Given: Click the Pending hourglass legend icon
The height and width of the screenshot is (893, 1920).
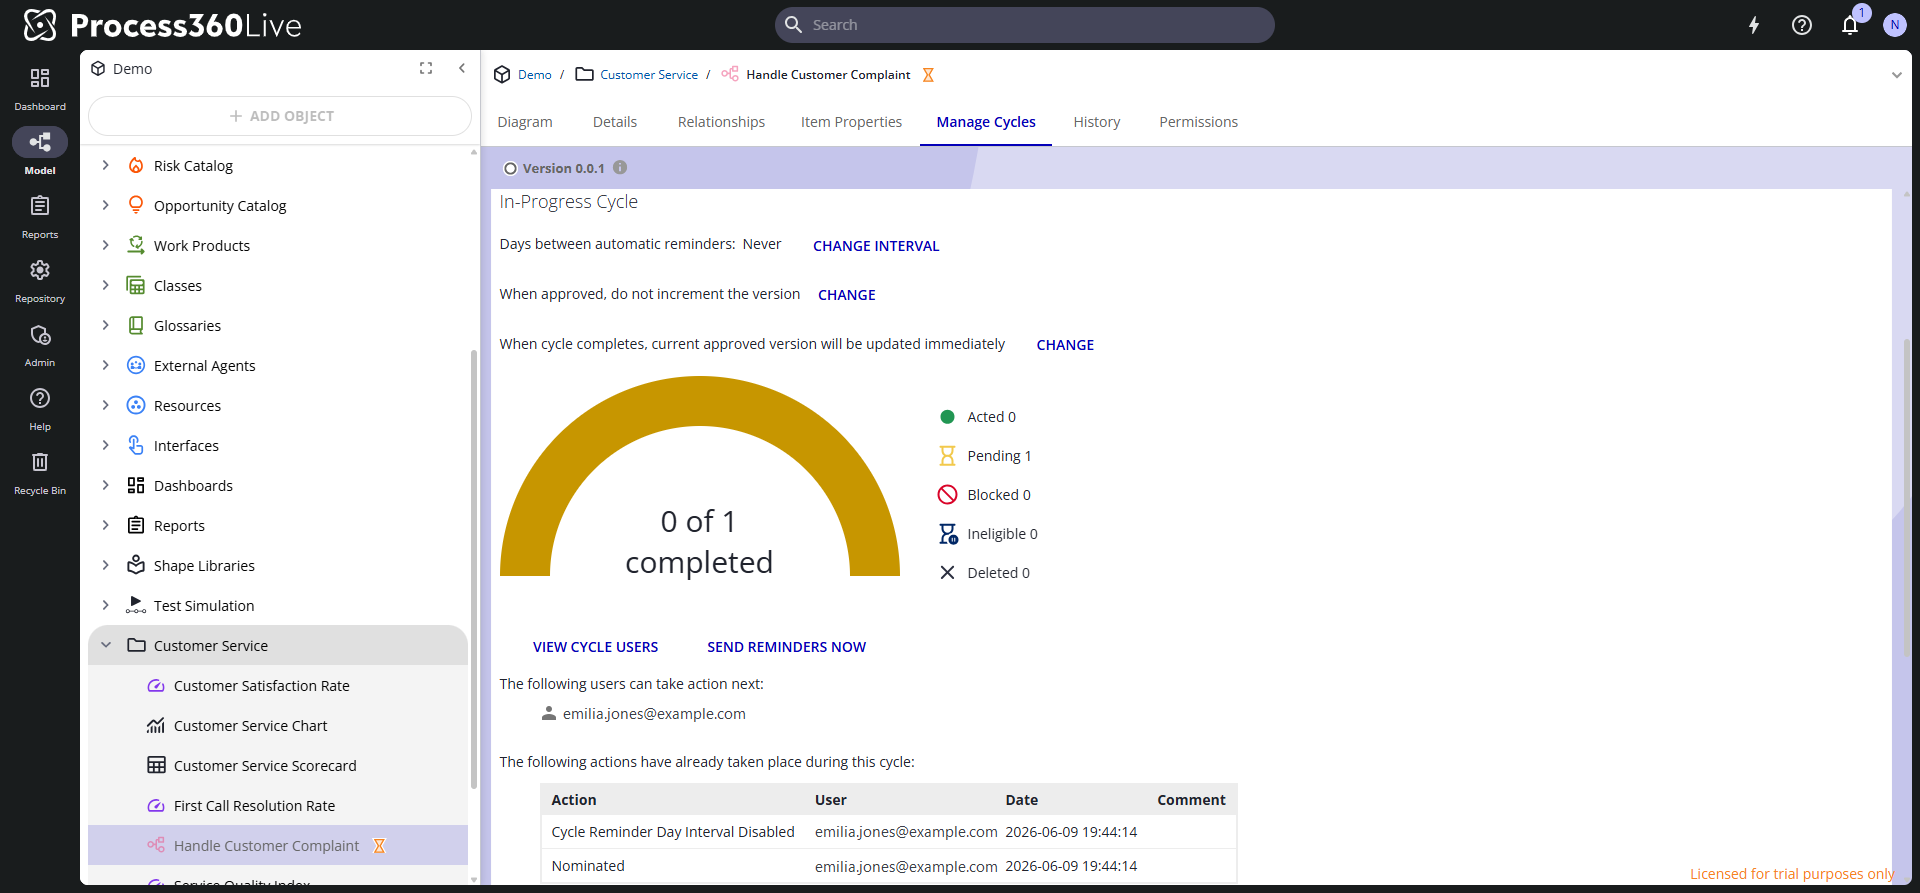Looking at the screenshot, I should click(947, 456).
